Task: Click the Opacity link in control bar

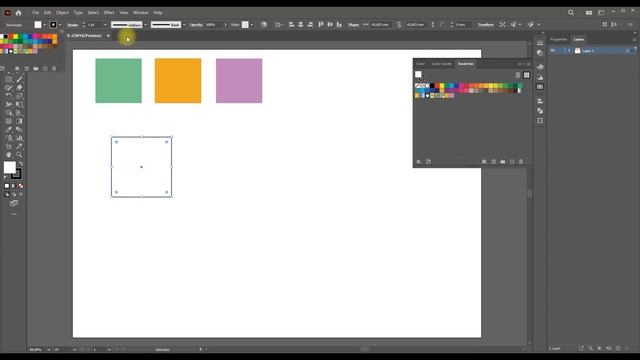Action: click(x=196, y=25)
